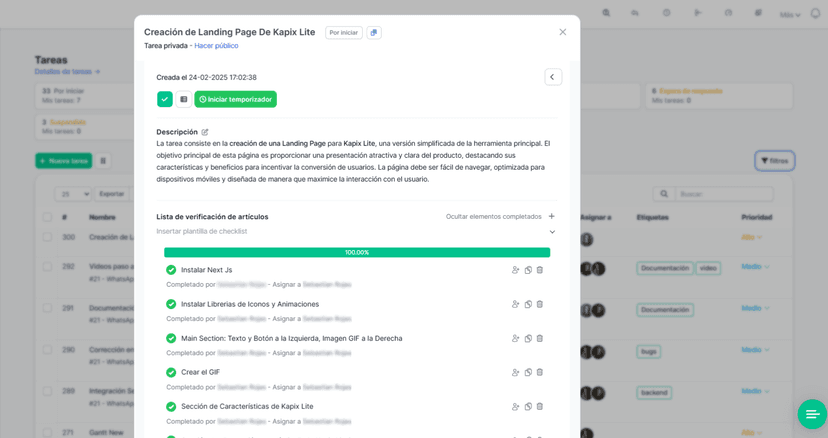This screenshot has height=438, width=828.
Task: Delete the Sección de Características item
Action: point(540,407)
